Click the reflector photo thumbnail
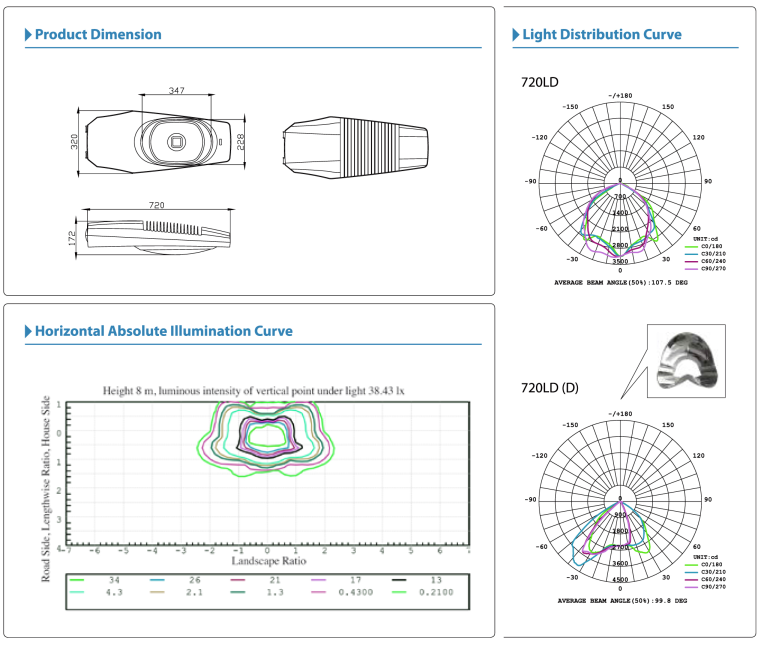The width and height of the screenshot is (774, 660). [686, 361]
